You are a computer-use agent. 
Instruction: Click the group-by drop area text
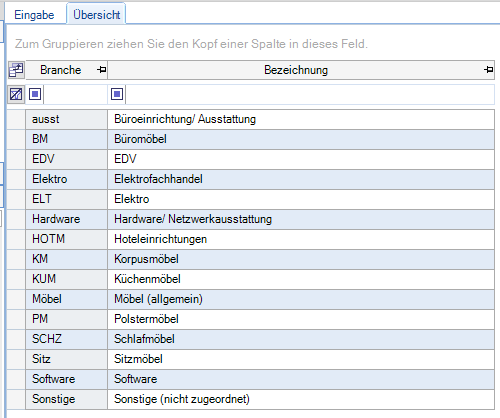pyautogui.click(x=191, y=44)
